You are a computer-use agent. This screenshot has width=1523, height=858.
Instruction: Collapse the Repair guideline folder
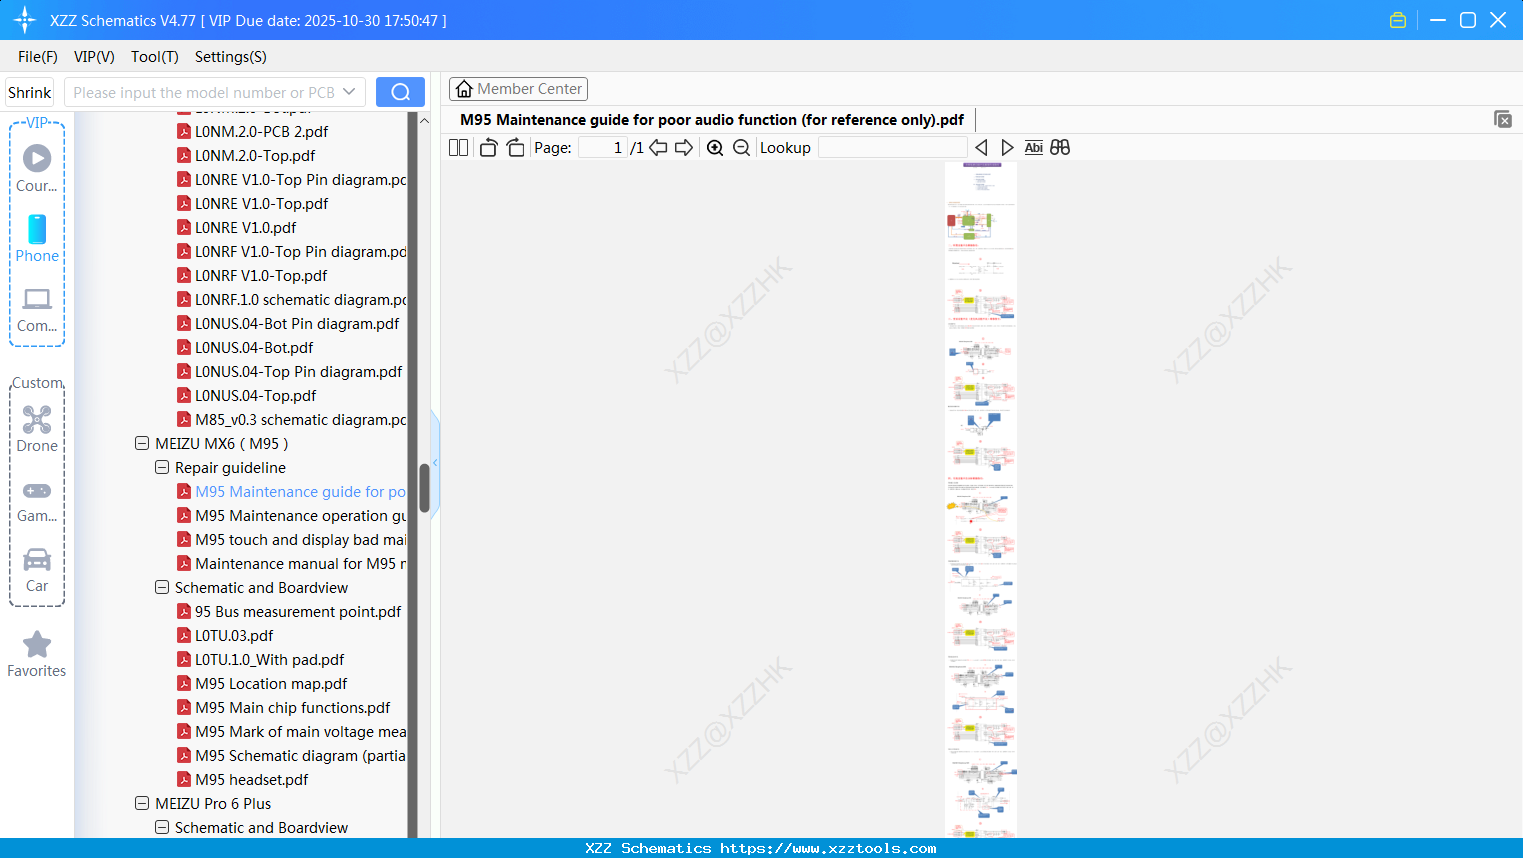coord(162,467)
